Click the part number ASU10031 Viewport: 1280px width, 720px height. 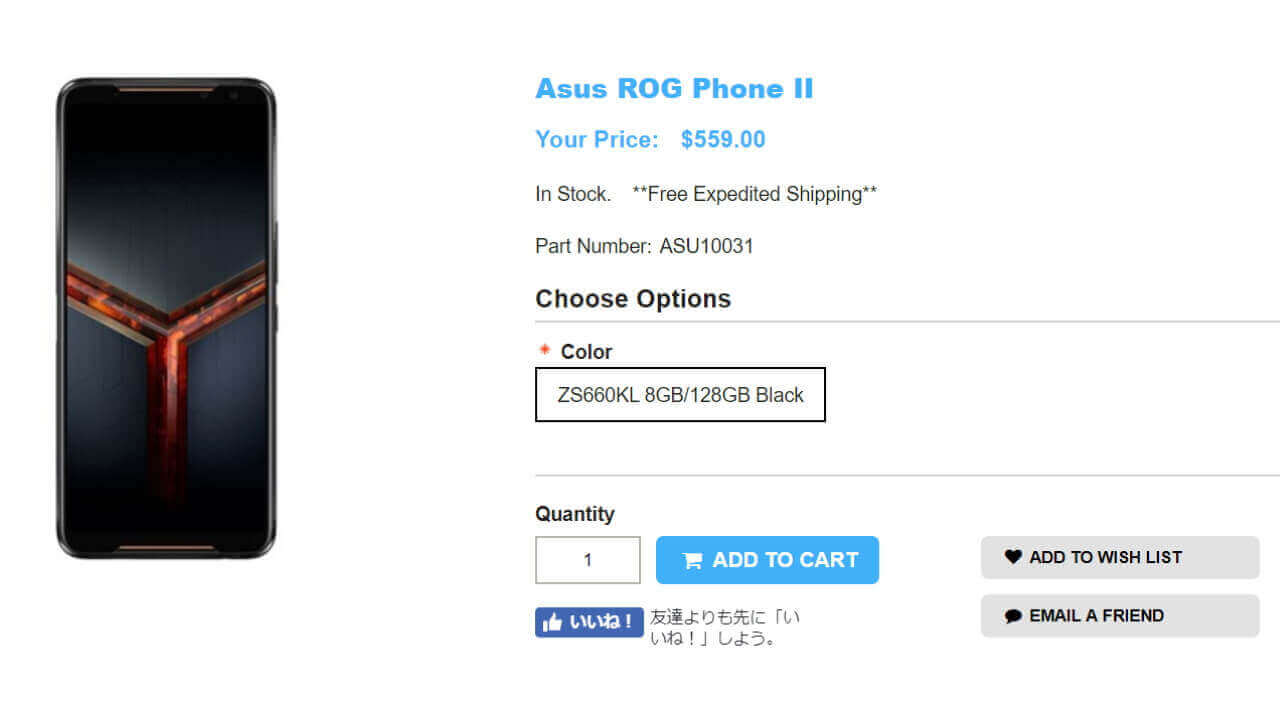point(706,246)
